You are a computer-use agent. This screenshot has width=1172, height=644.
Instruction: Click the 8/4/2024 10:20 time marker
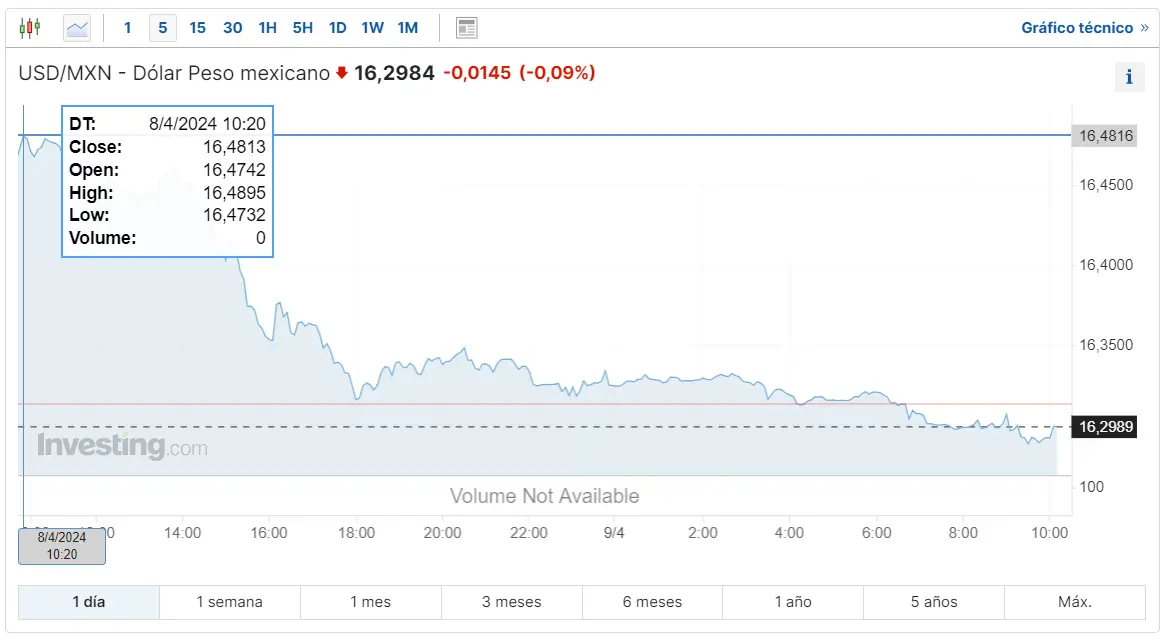62,546
